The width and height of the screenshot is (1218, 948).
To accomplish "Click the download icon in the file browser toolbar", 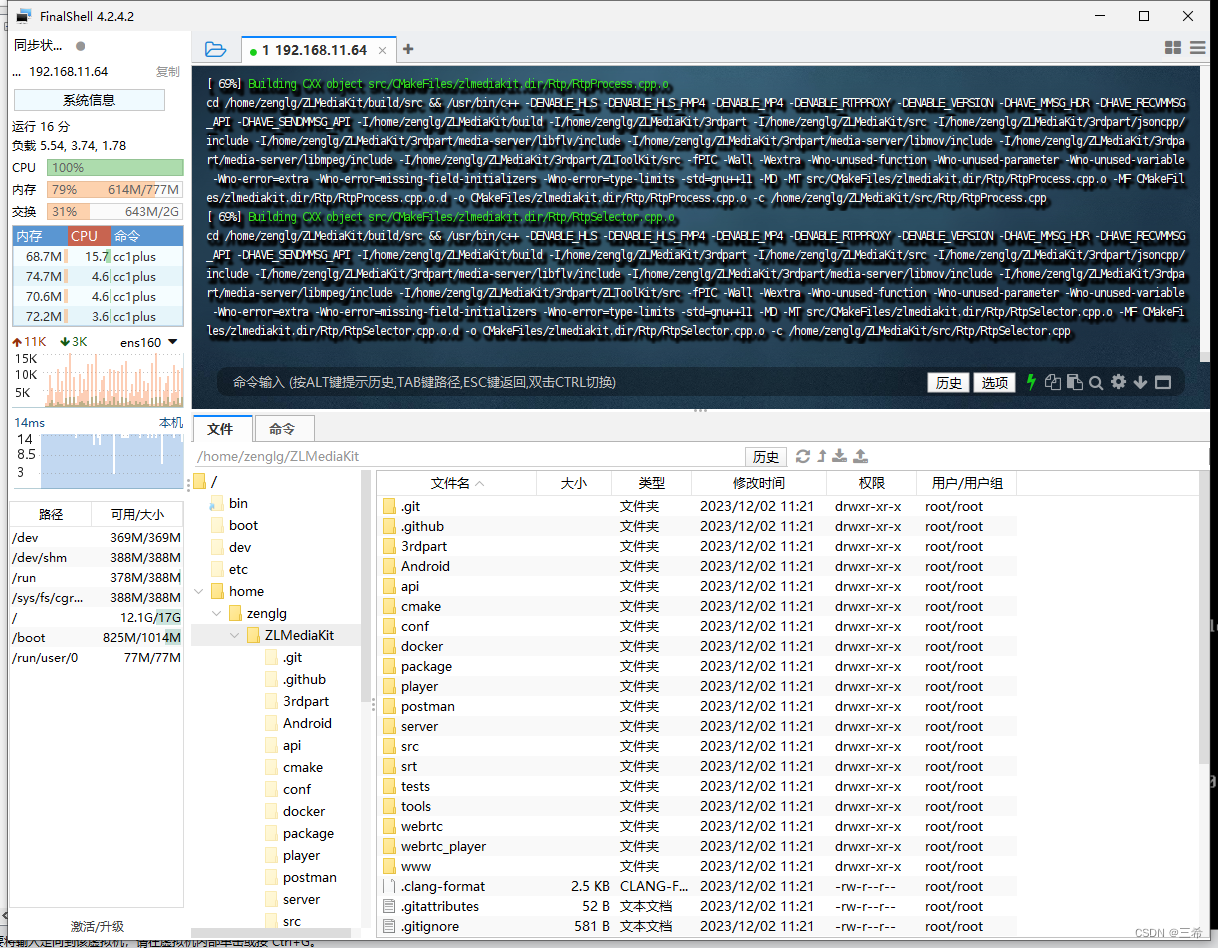I will pyautogui.click(x=838, y=457).
